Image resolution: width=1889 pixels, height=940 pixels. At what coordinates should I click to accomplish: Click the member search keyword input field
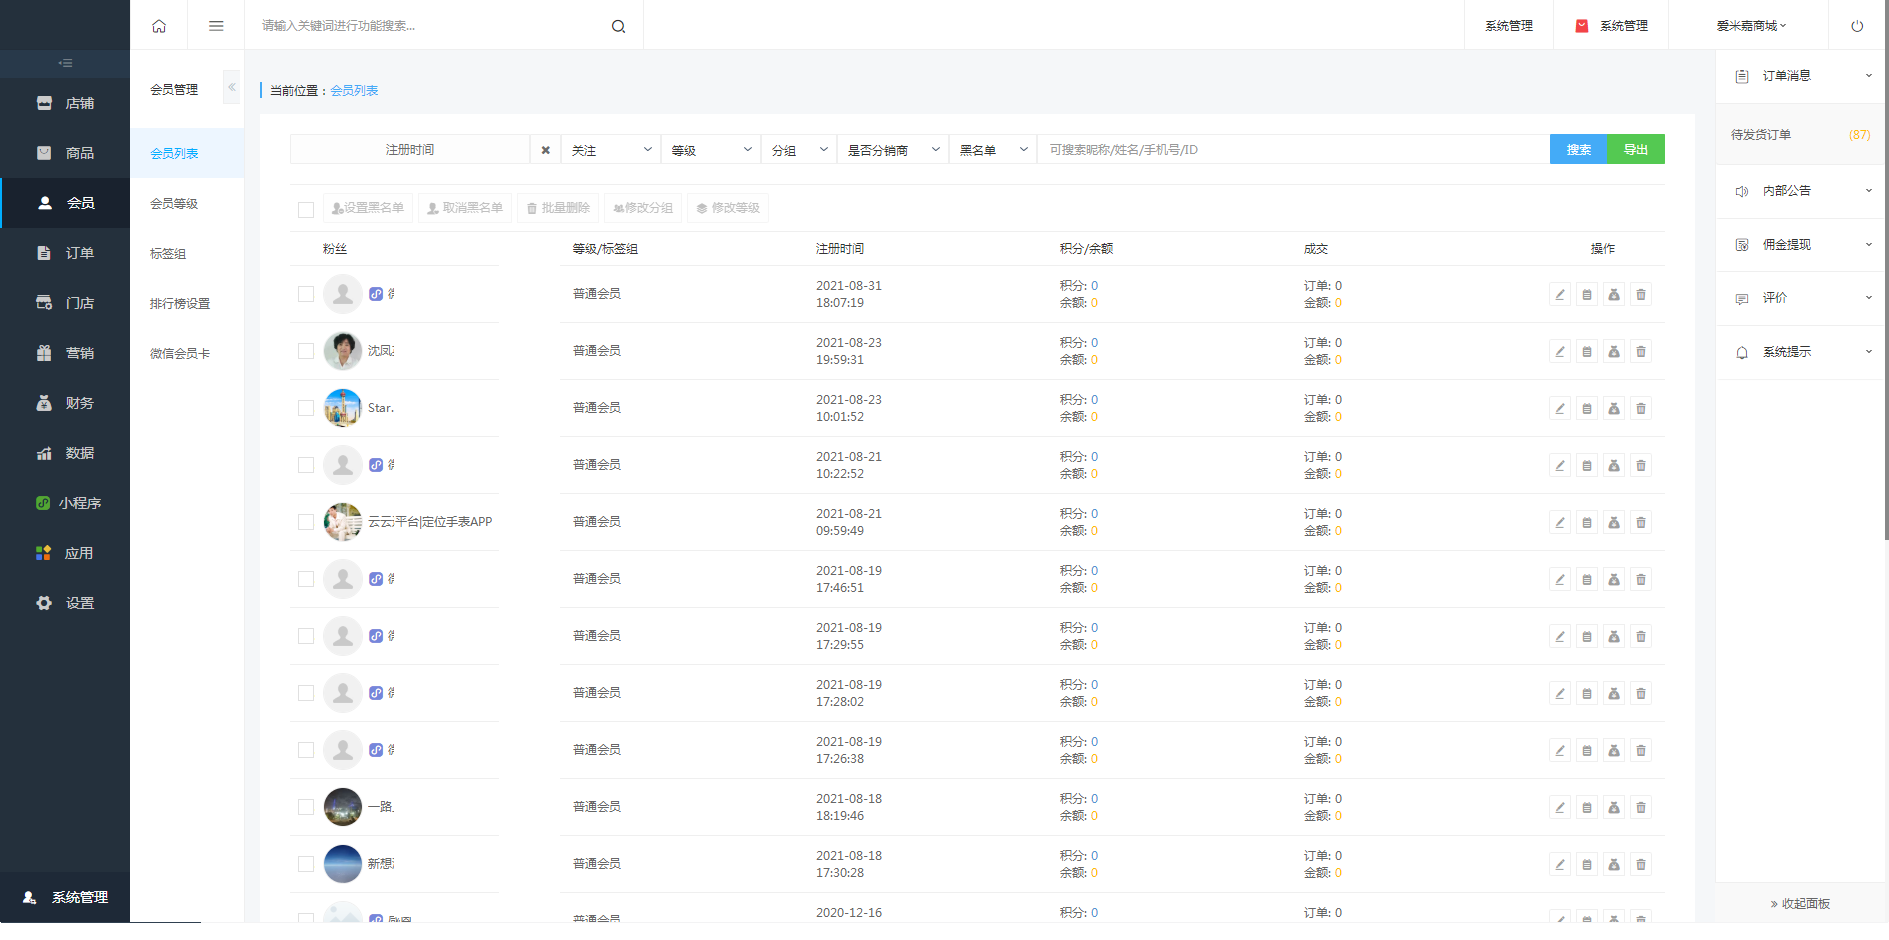pyautogui.click(x=1292, y=150)
